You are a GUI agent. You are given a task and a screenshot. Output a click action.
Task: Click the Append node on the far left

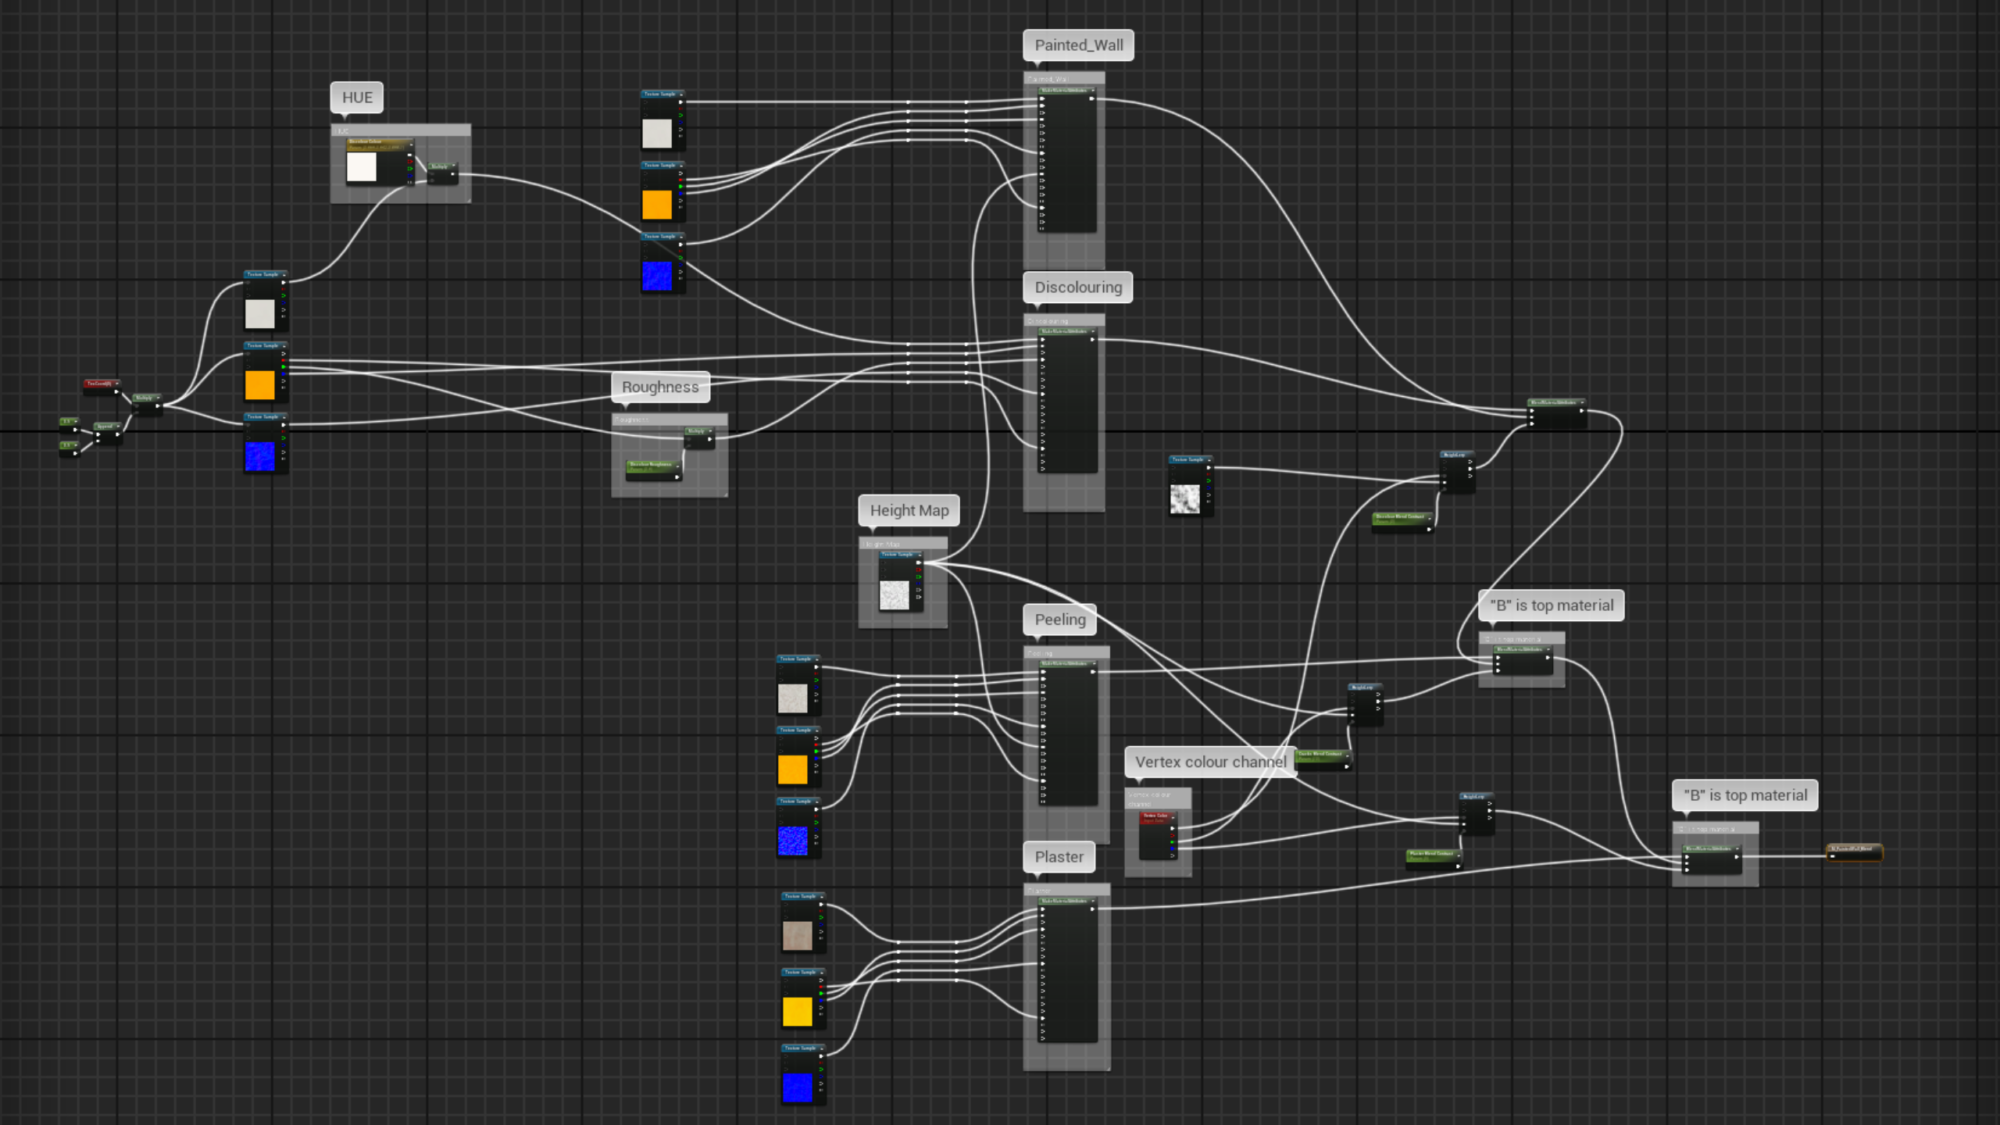103,426
